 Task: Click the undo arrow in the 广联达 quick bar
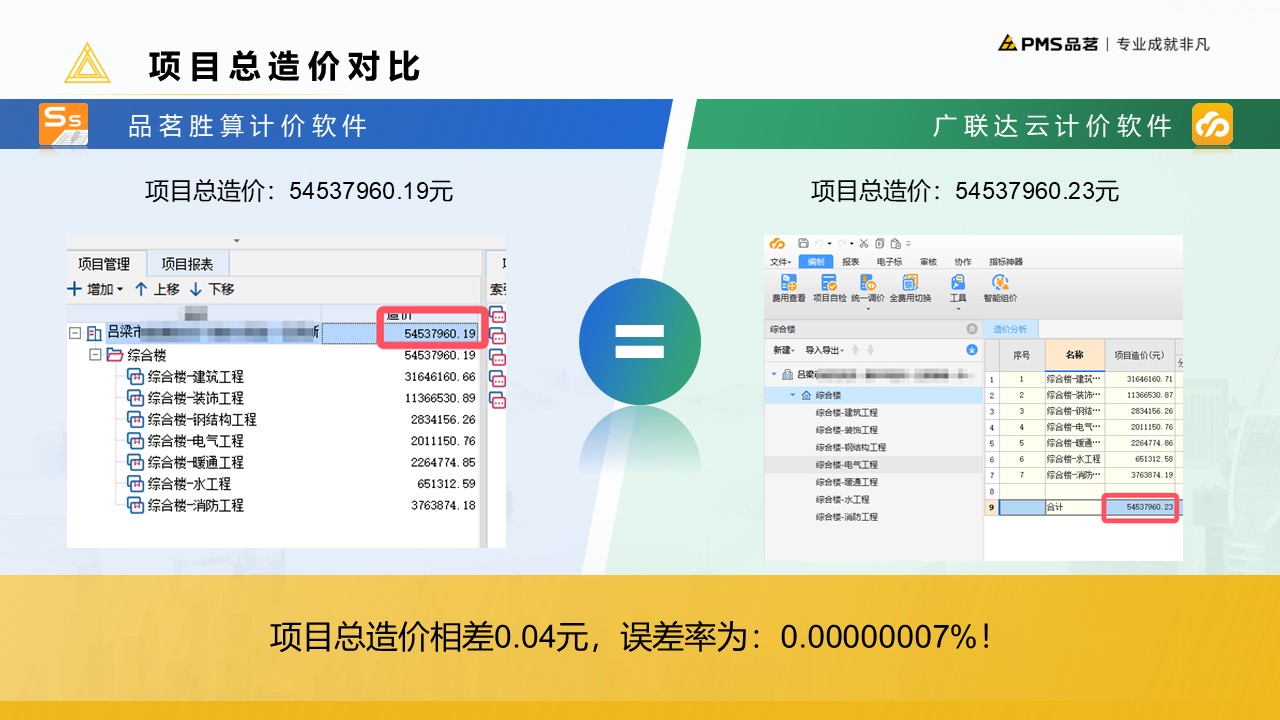[x=818, y=243]
